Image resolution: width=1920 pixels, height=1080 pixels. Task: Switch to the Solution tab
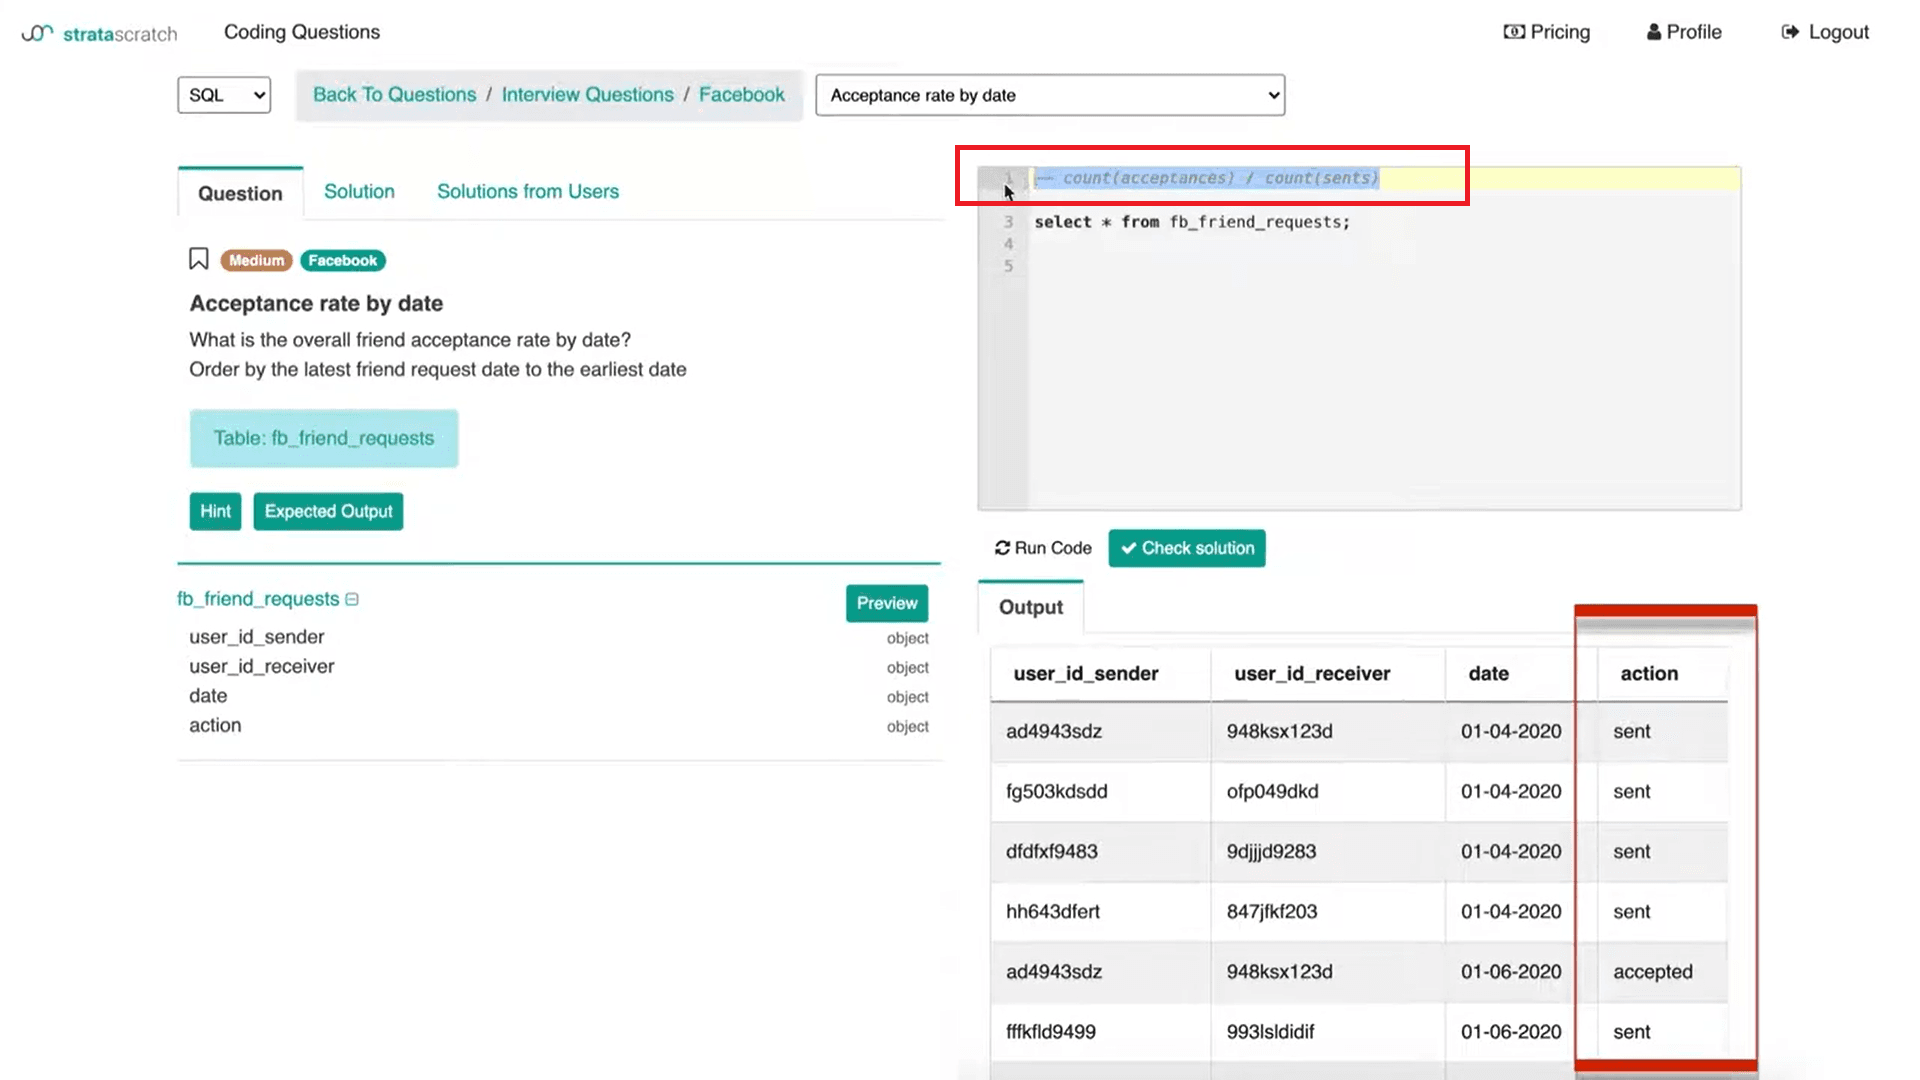[359, 191]
